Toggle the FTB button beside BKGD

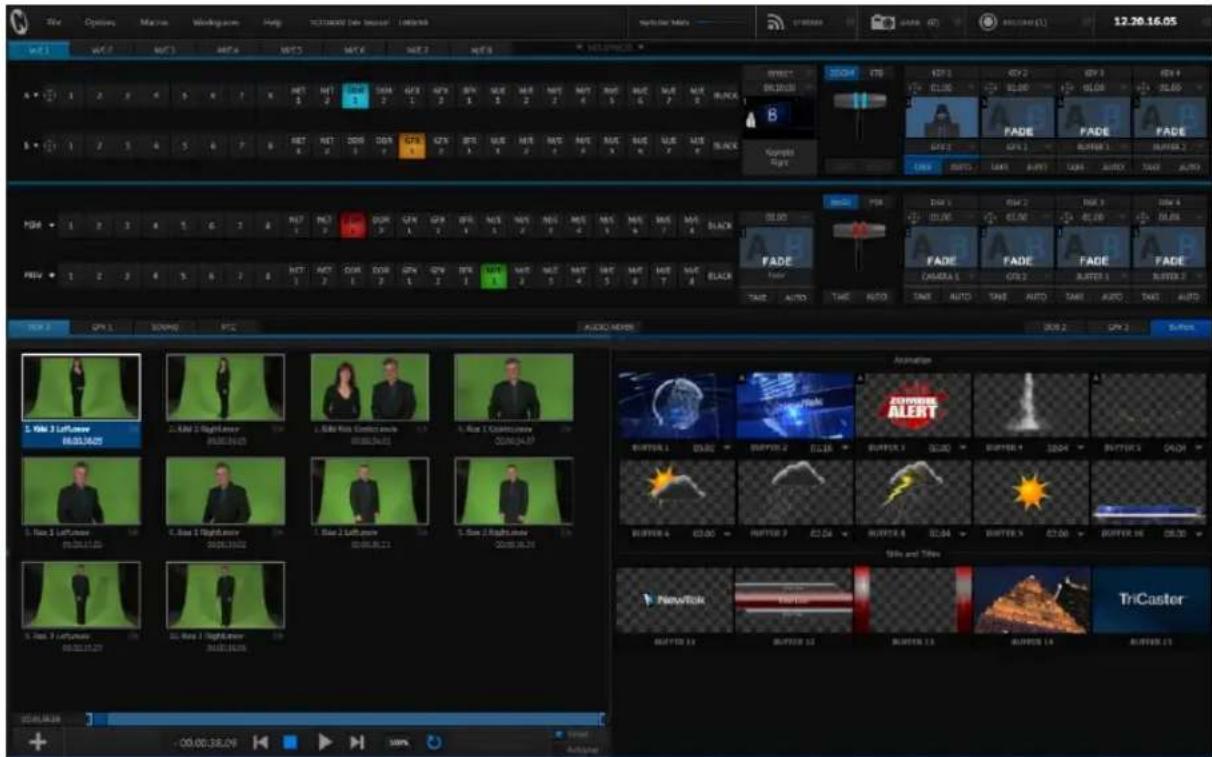click(x=875, y=201)
